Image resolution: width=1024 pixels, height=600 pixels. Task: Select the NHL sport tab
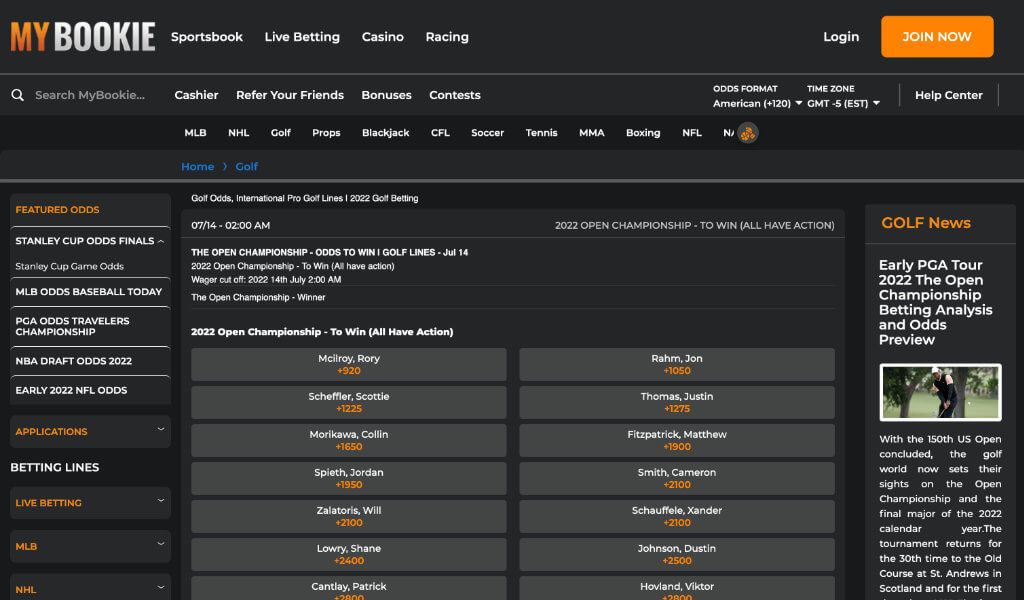point(238,133)
